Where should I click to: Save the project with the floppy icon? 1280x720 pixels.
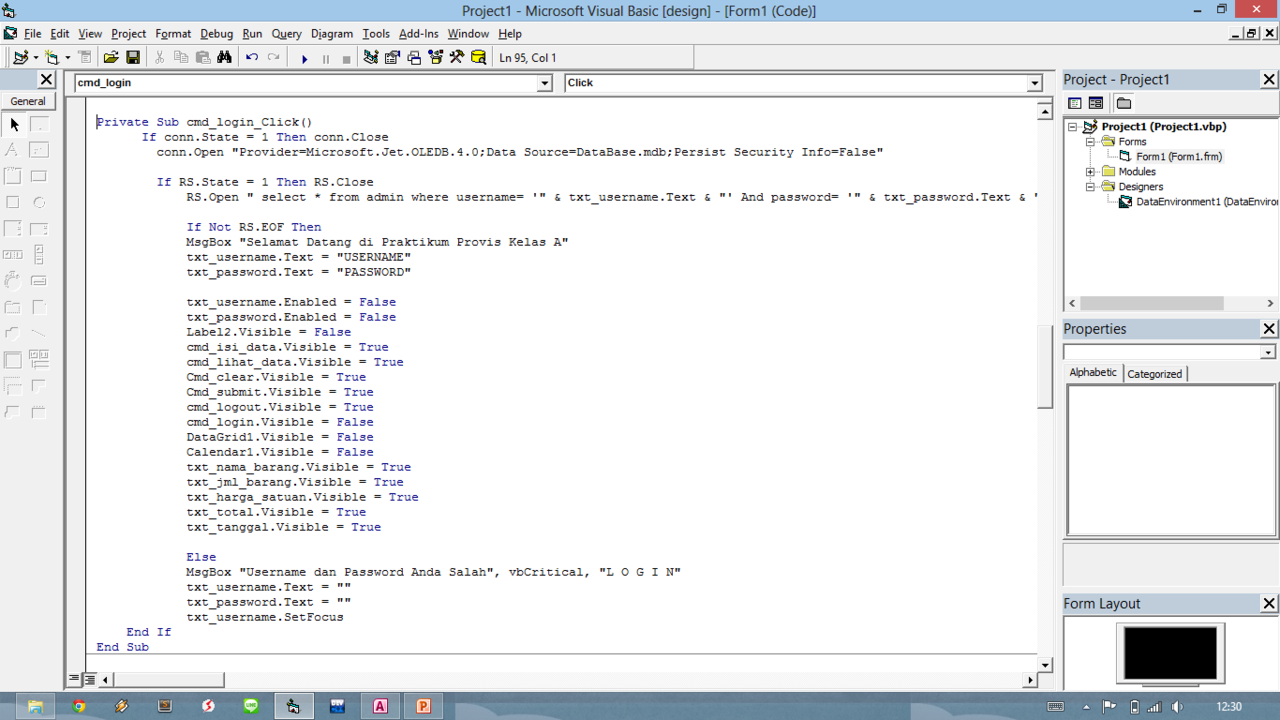(x=132, y=58)
